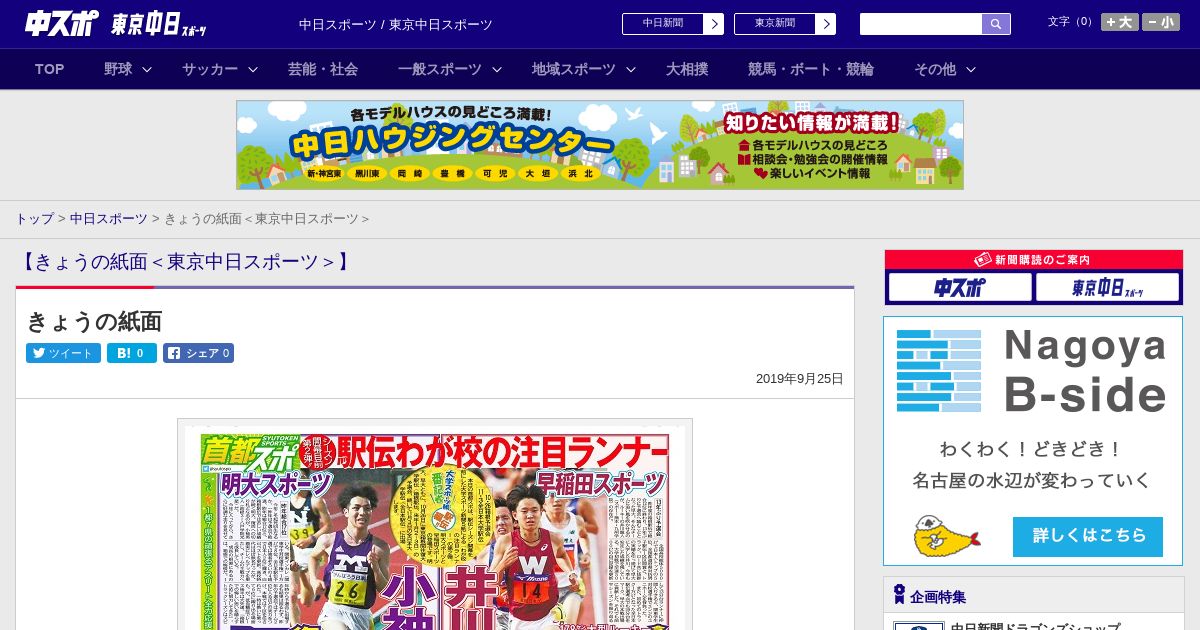Open the 大相撲 menu item

687,69
